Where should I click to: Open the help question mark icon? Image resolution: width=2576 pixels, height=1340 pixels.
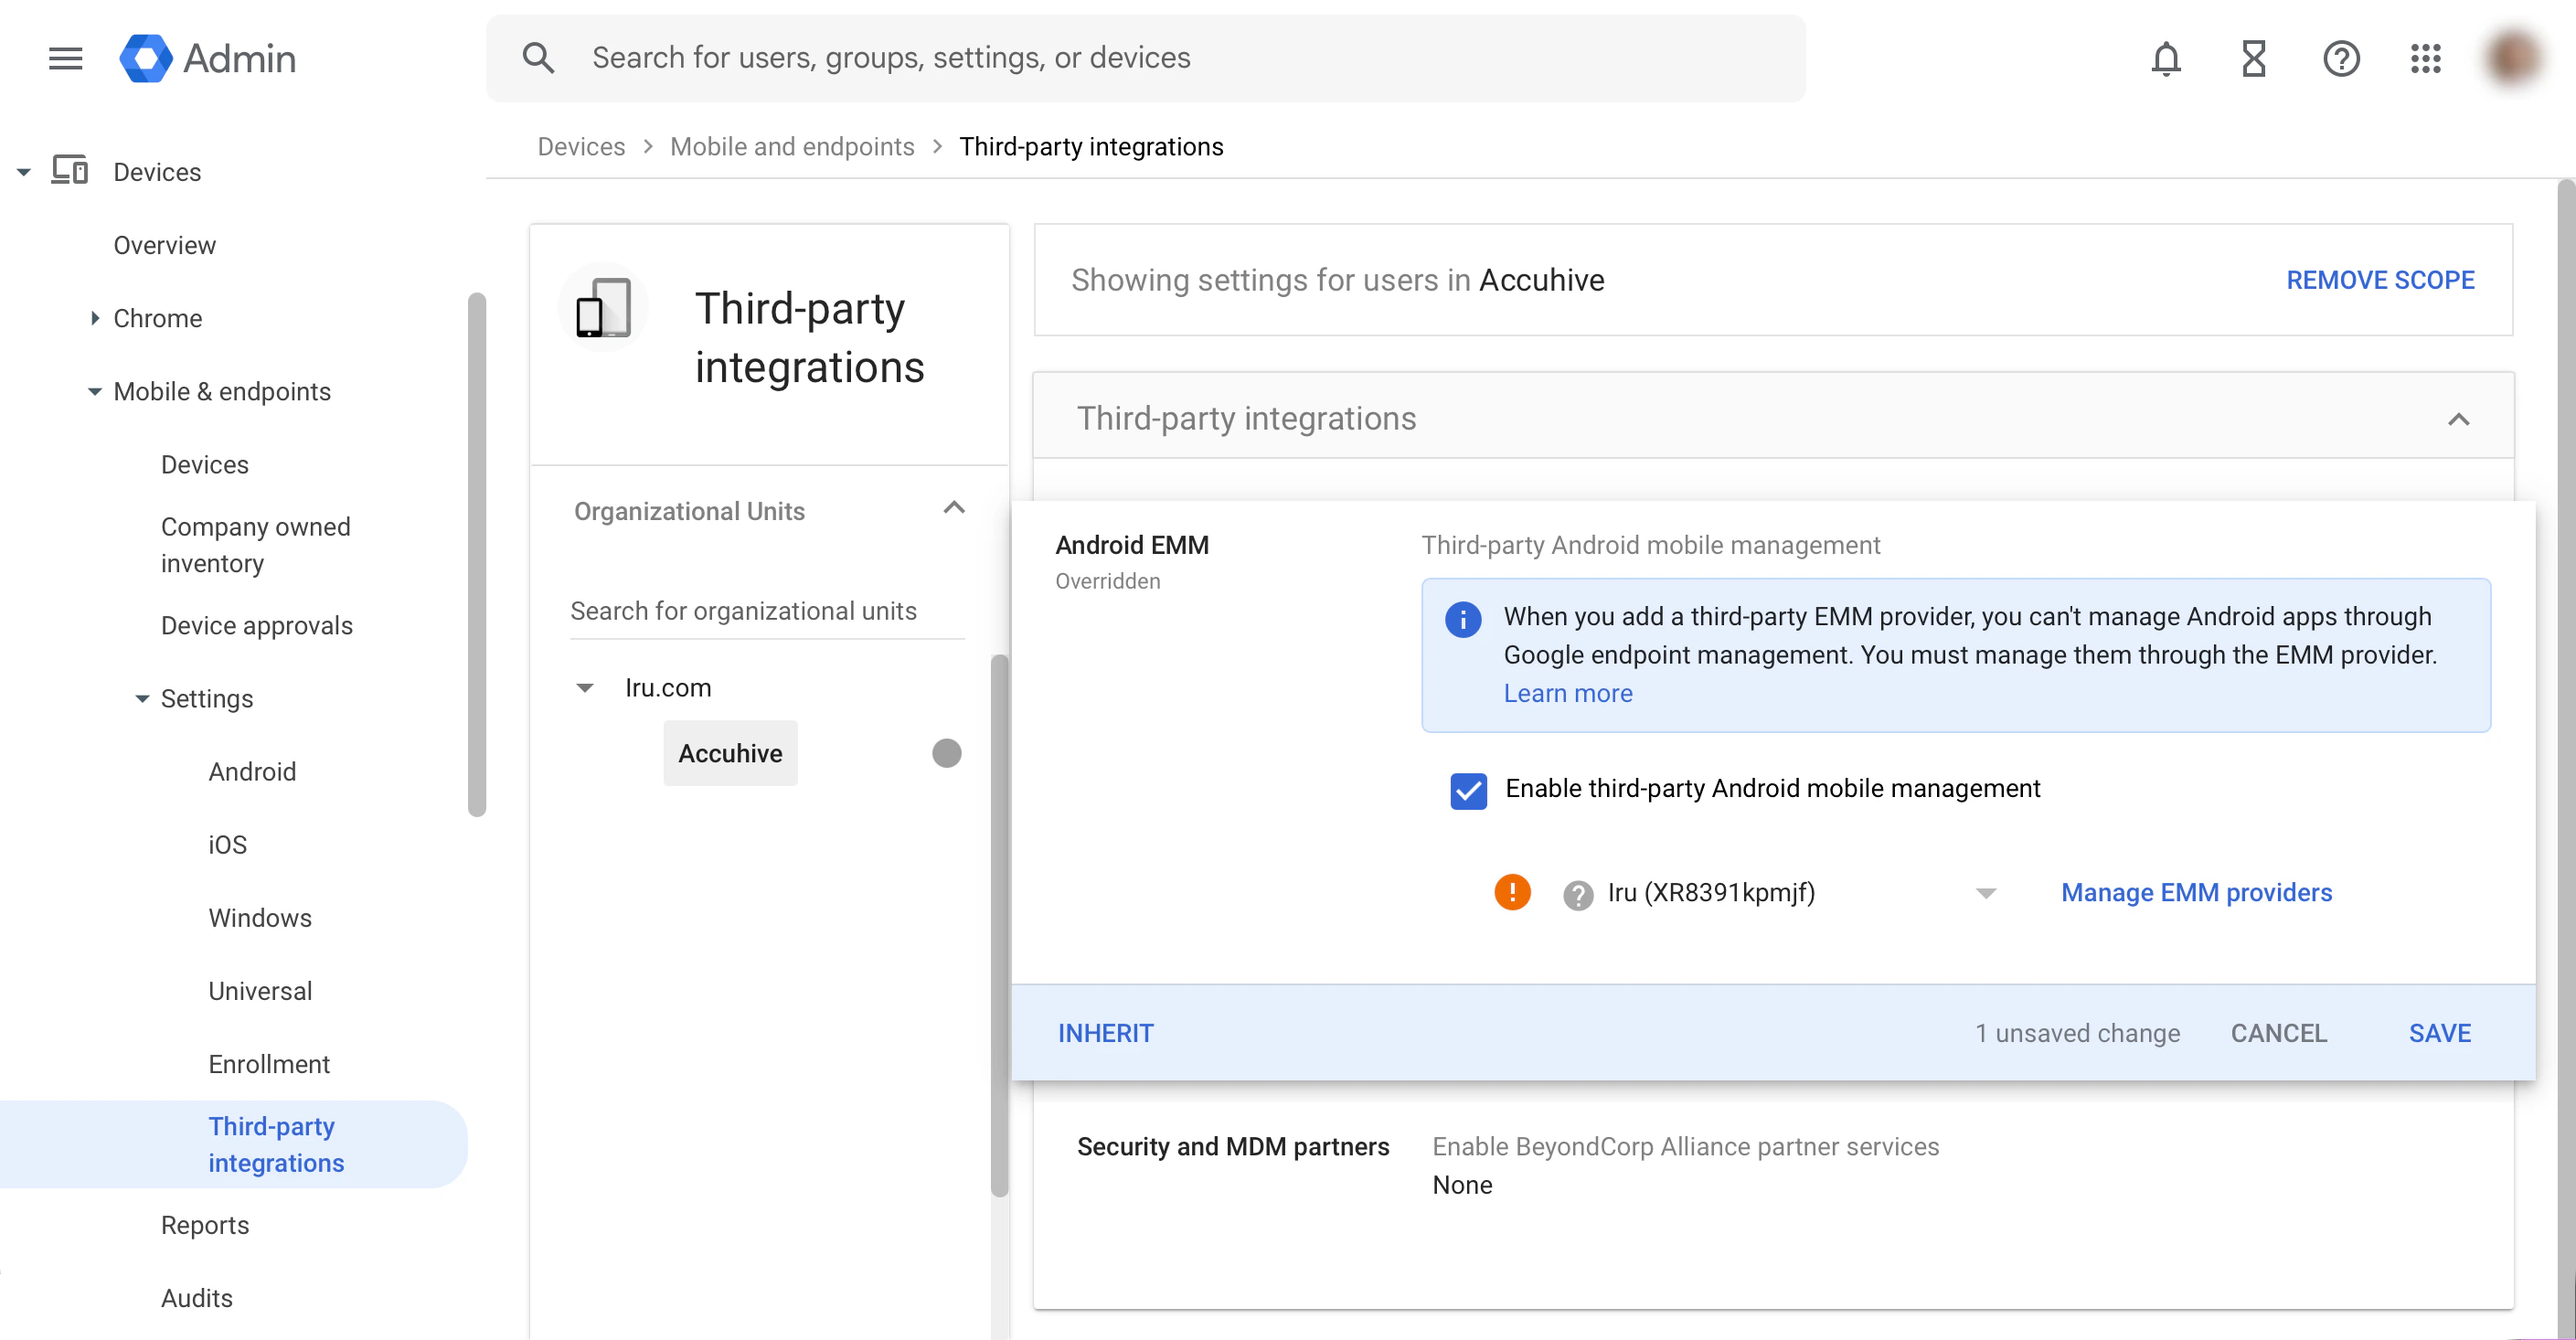click(x=2341, y=58)
